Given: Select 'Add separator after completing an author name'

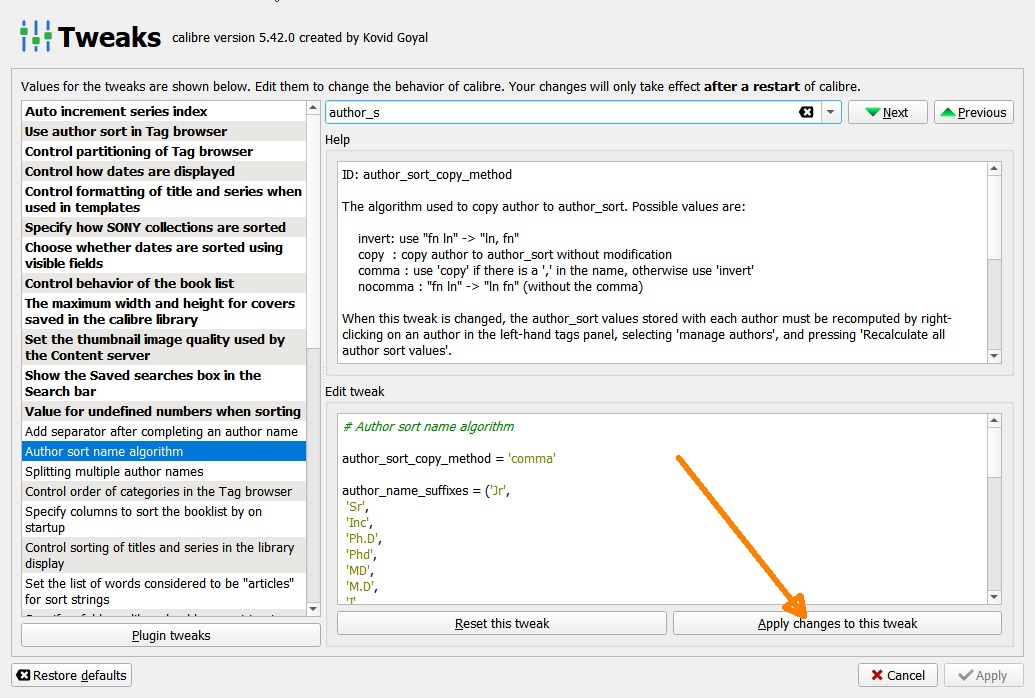Looking at the screenshot, I should 164,431.
